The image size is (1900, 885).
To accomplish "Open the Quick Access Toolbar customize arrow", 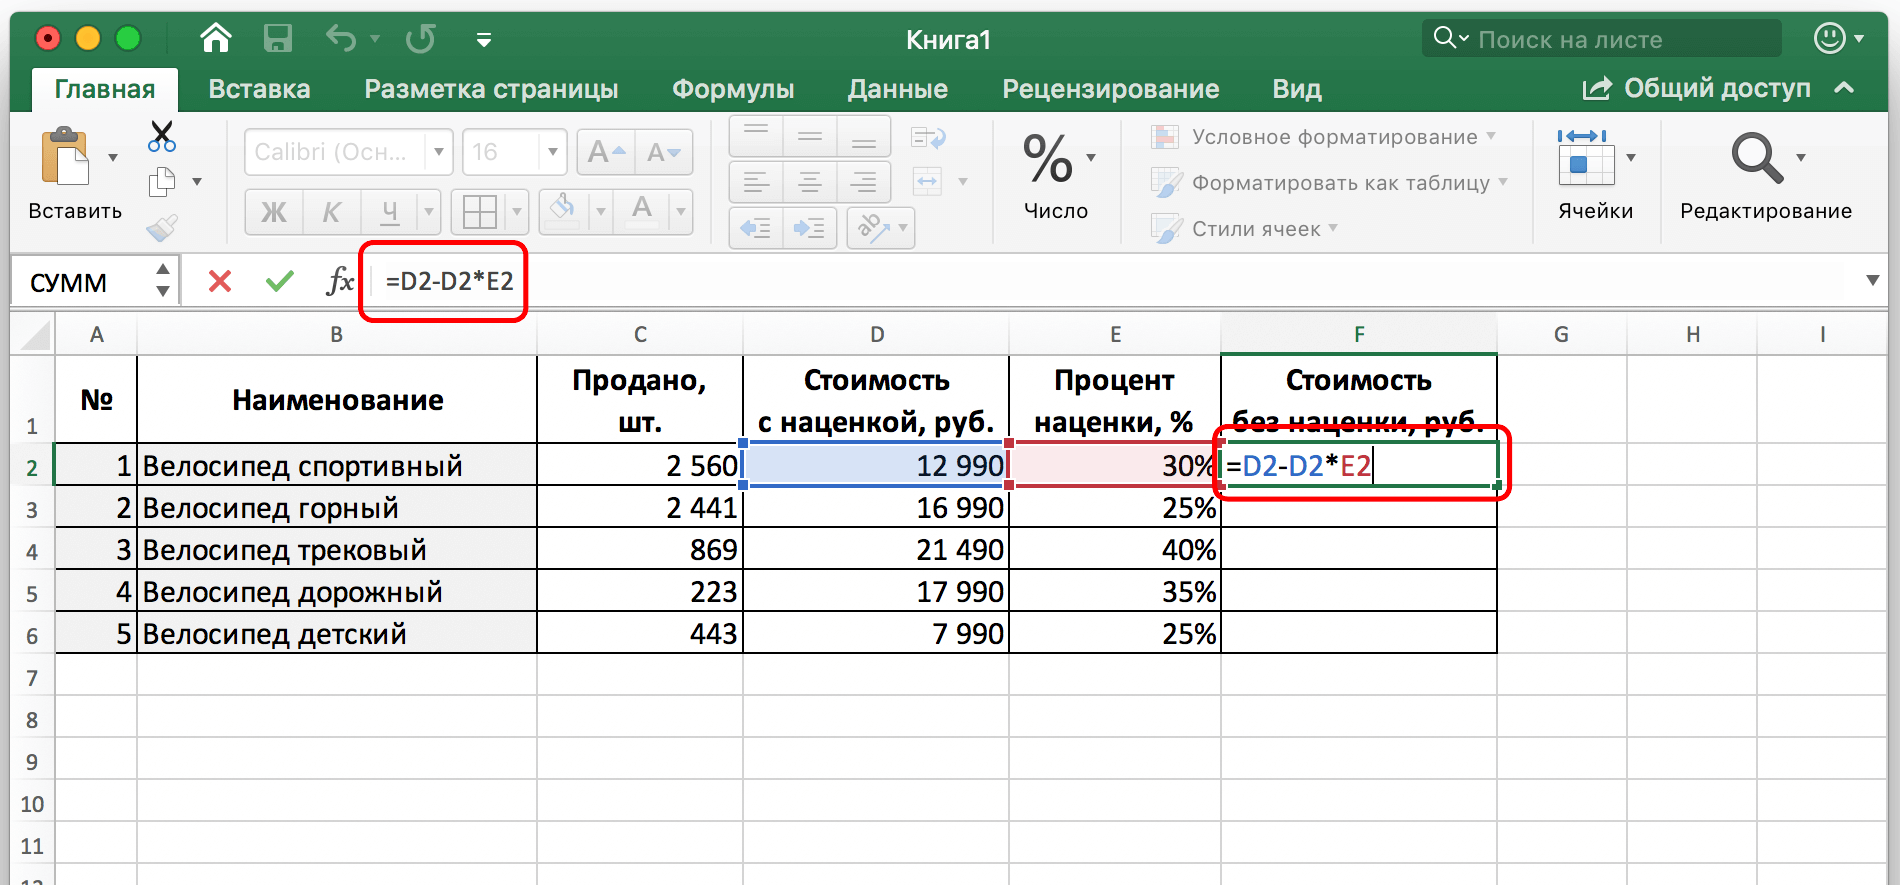I will [x=484, y=40].
